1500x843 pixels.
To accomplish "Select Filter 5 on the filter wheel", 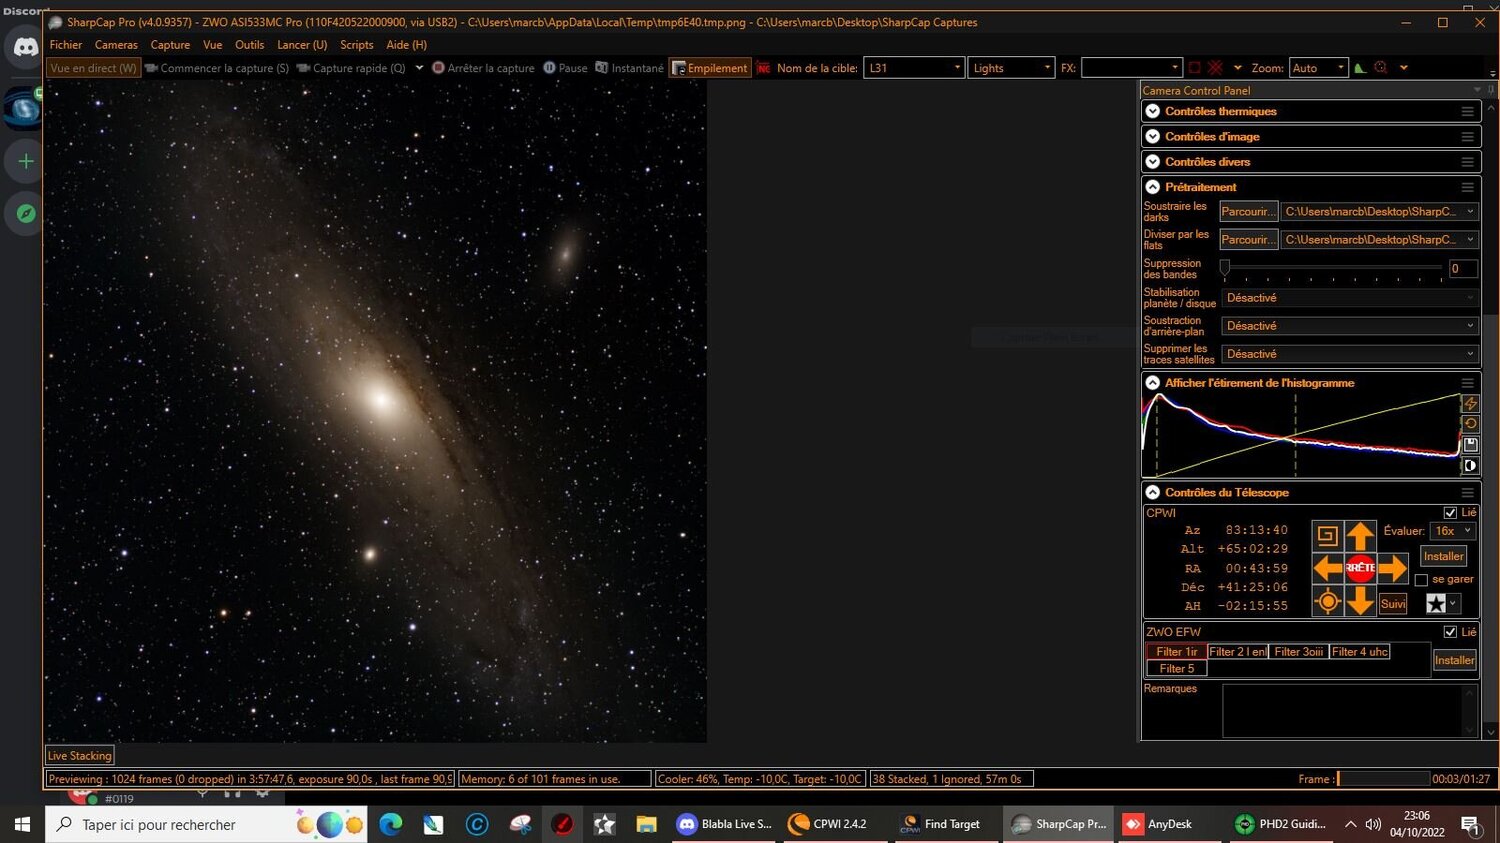I will click(x=1176, y=669).
